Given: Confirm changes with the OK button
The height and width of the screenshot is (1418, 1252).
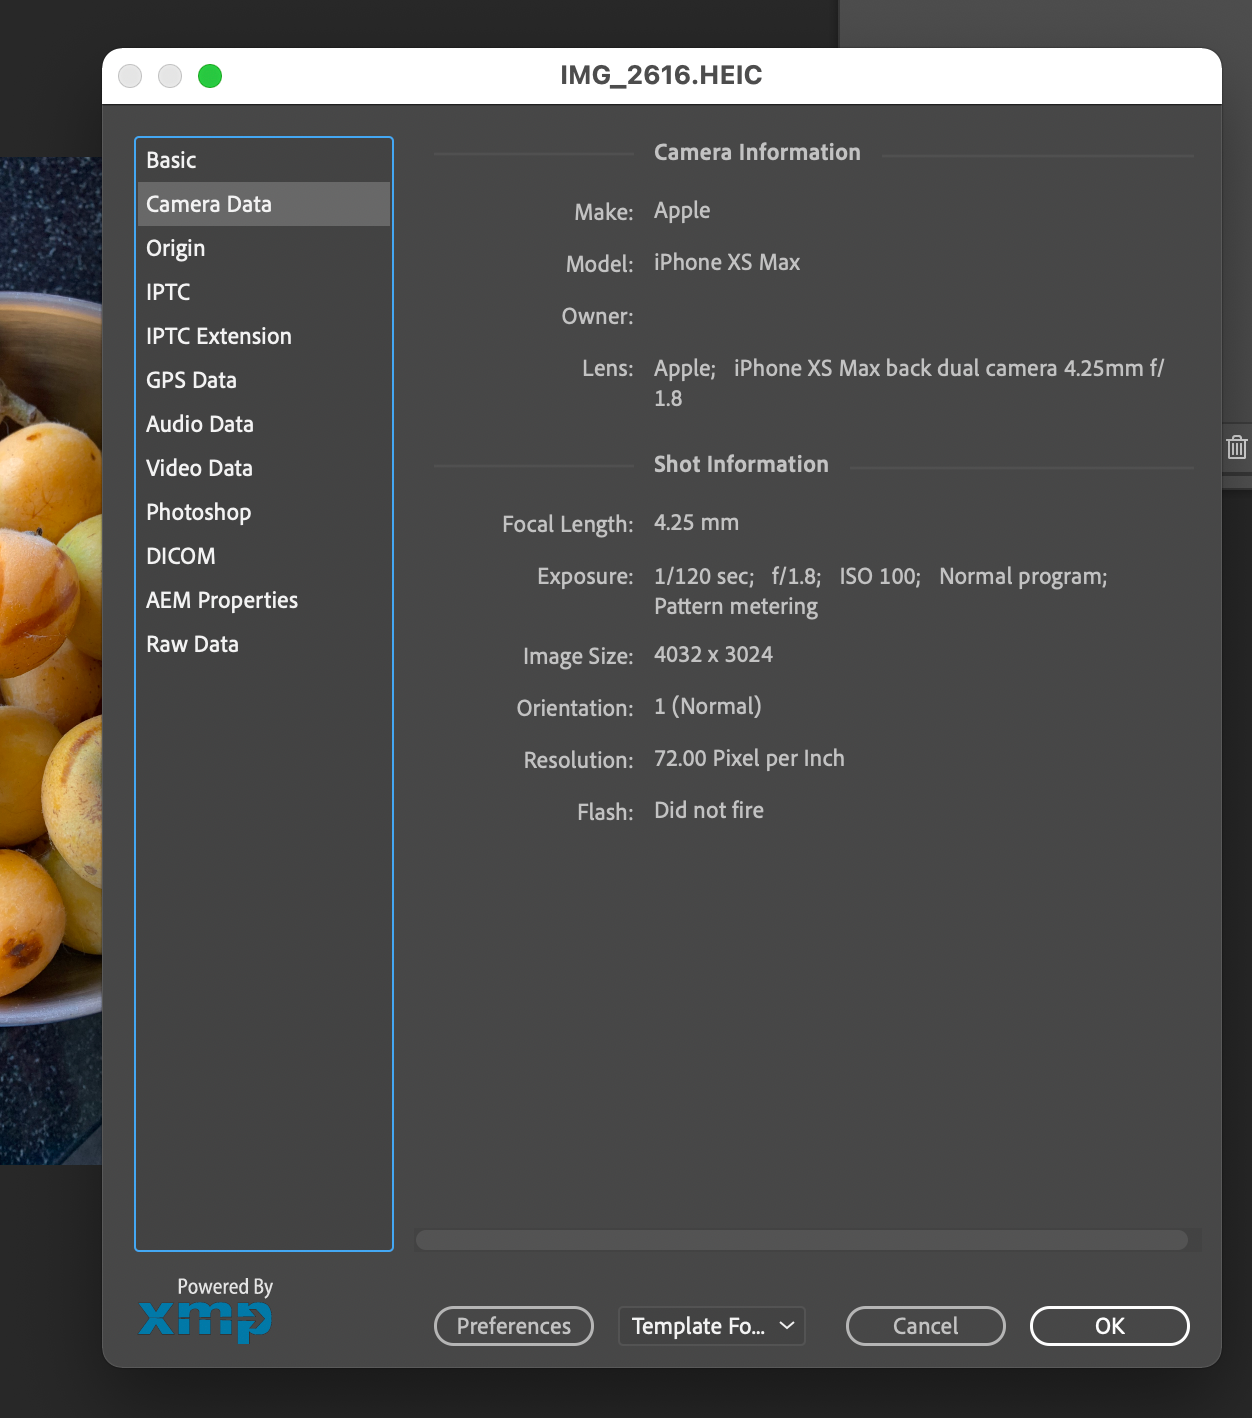Looking at the screenshot, I should click(x=1108, y=1326).
